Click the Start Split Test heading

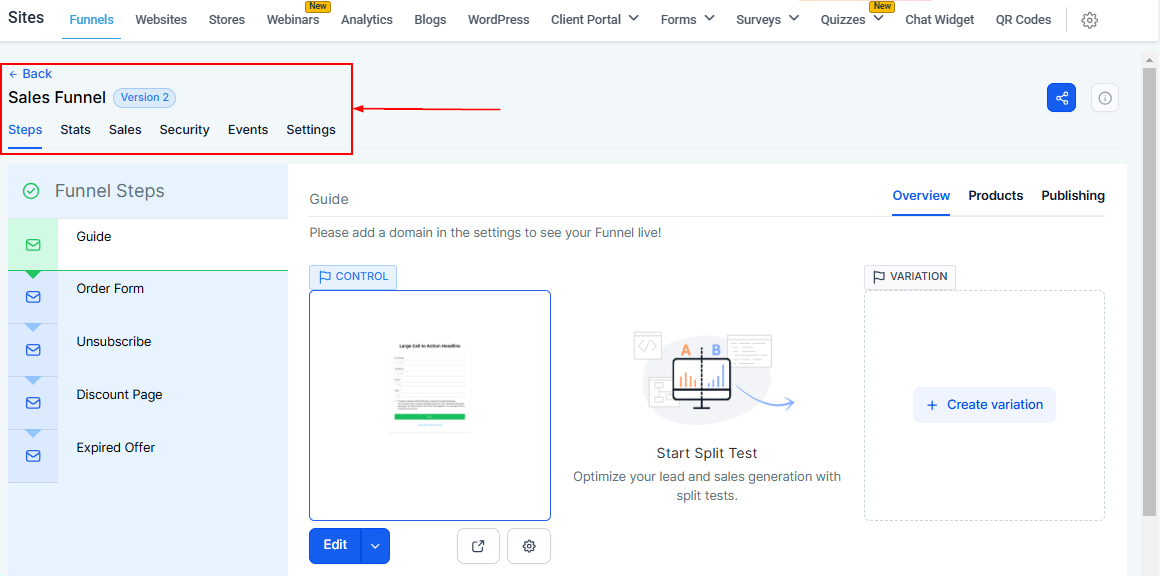point(707,453)
